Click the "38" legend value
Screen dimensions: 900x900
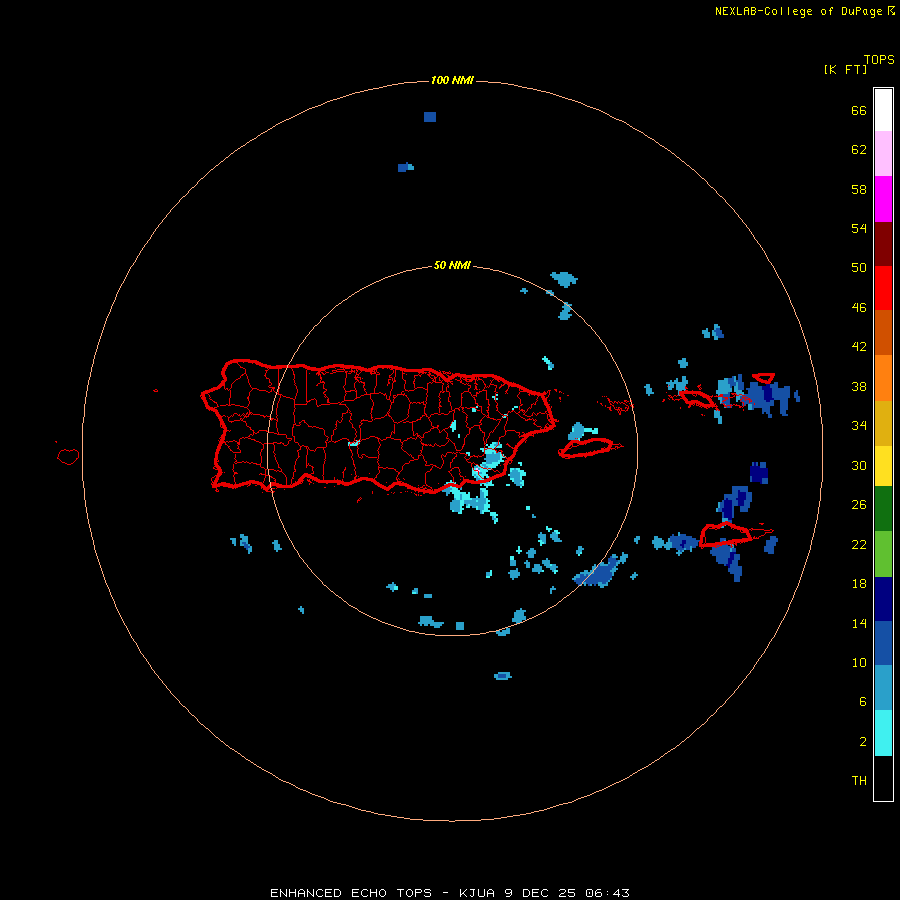pos(859,386)
